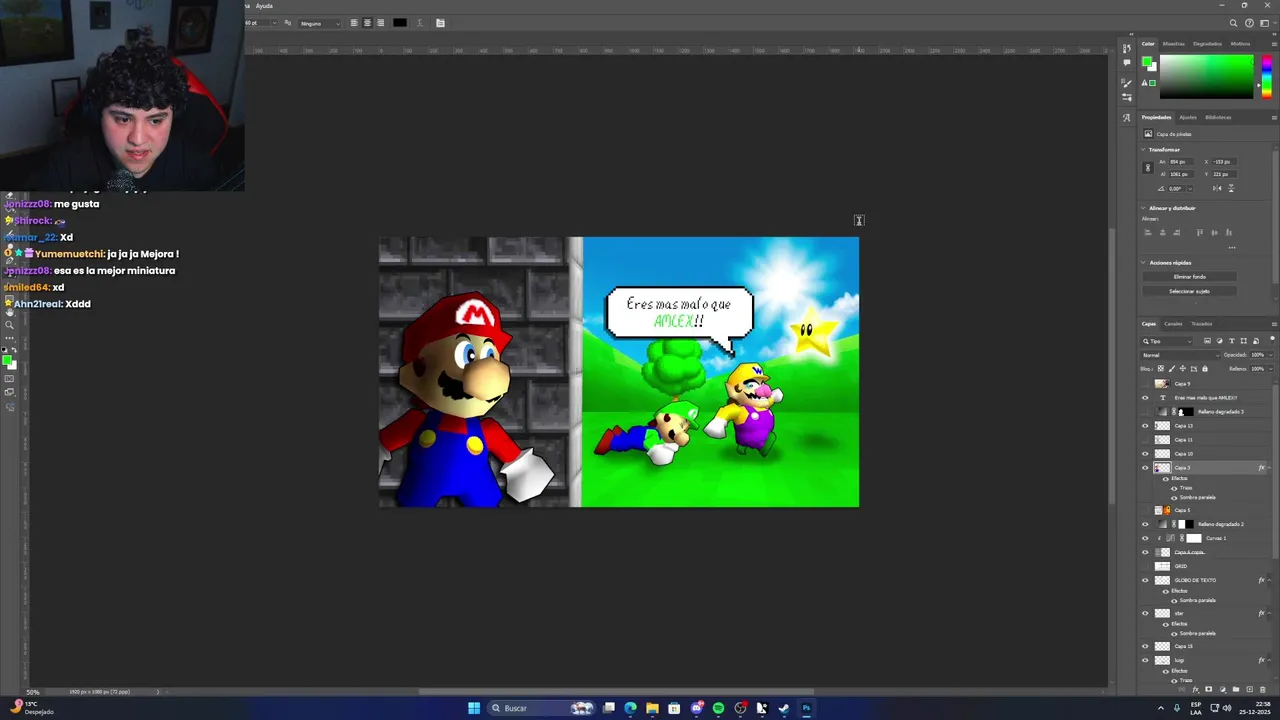The width and height of the screenshot is (1280, 720).
Task: Toggle Trazo effect visibility on Capa 3
Action: coord(1174,488)
